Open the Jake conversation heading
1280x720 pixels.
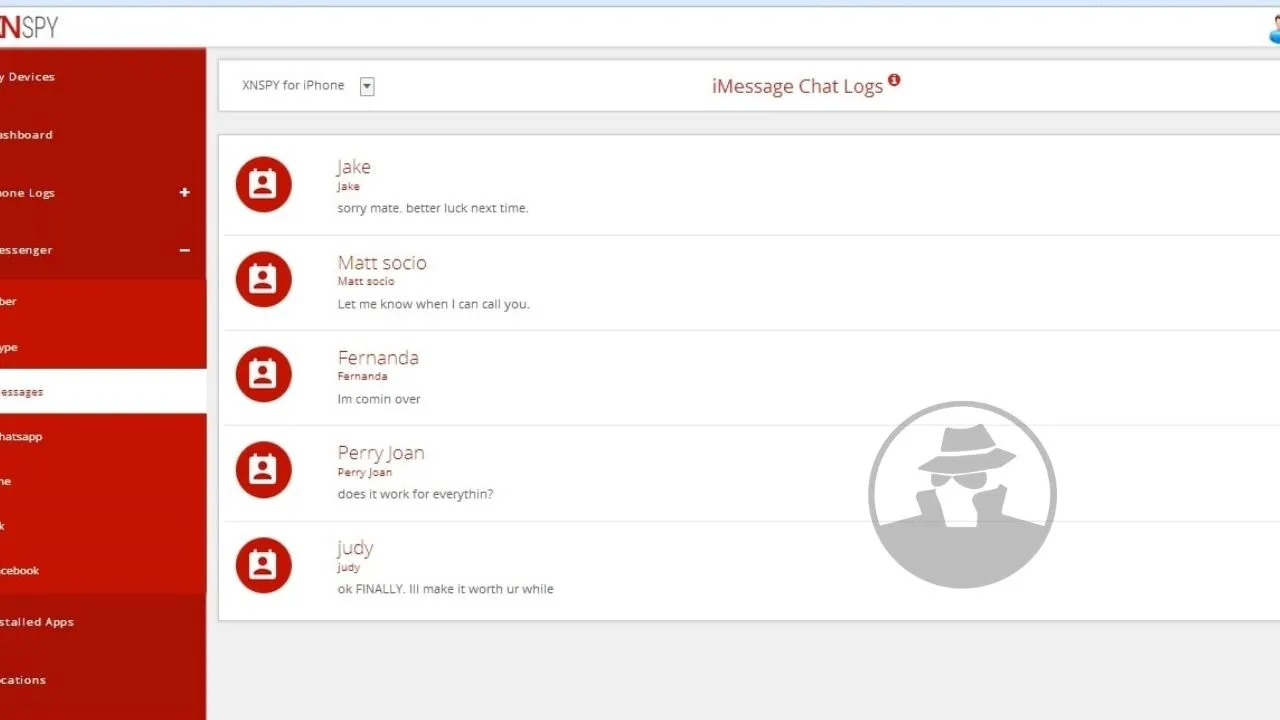[354, 167]
